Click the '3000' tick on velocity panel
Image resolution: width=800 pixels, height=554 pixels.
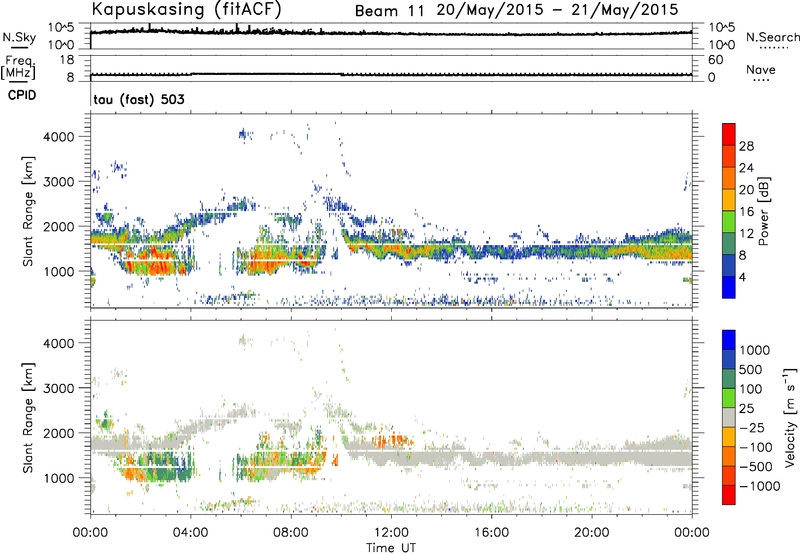click(x=59, y=388)
